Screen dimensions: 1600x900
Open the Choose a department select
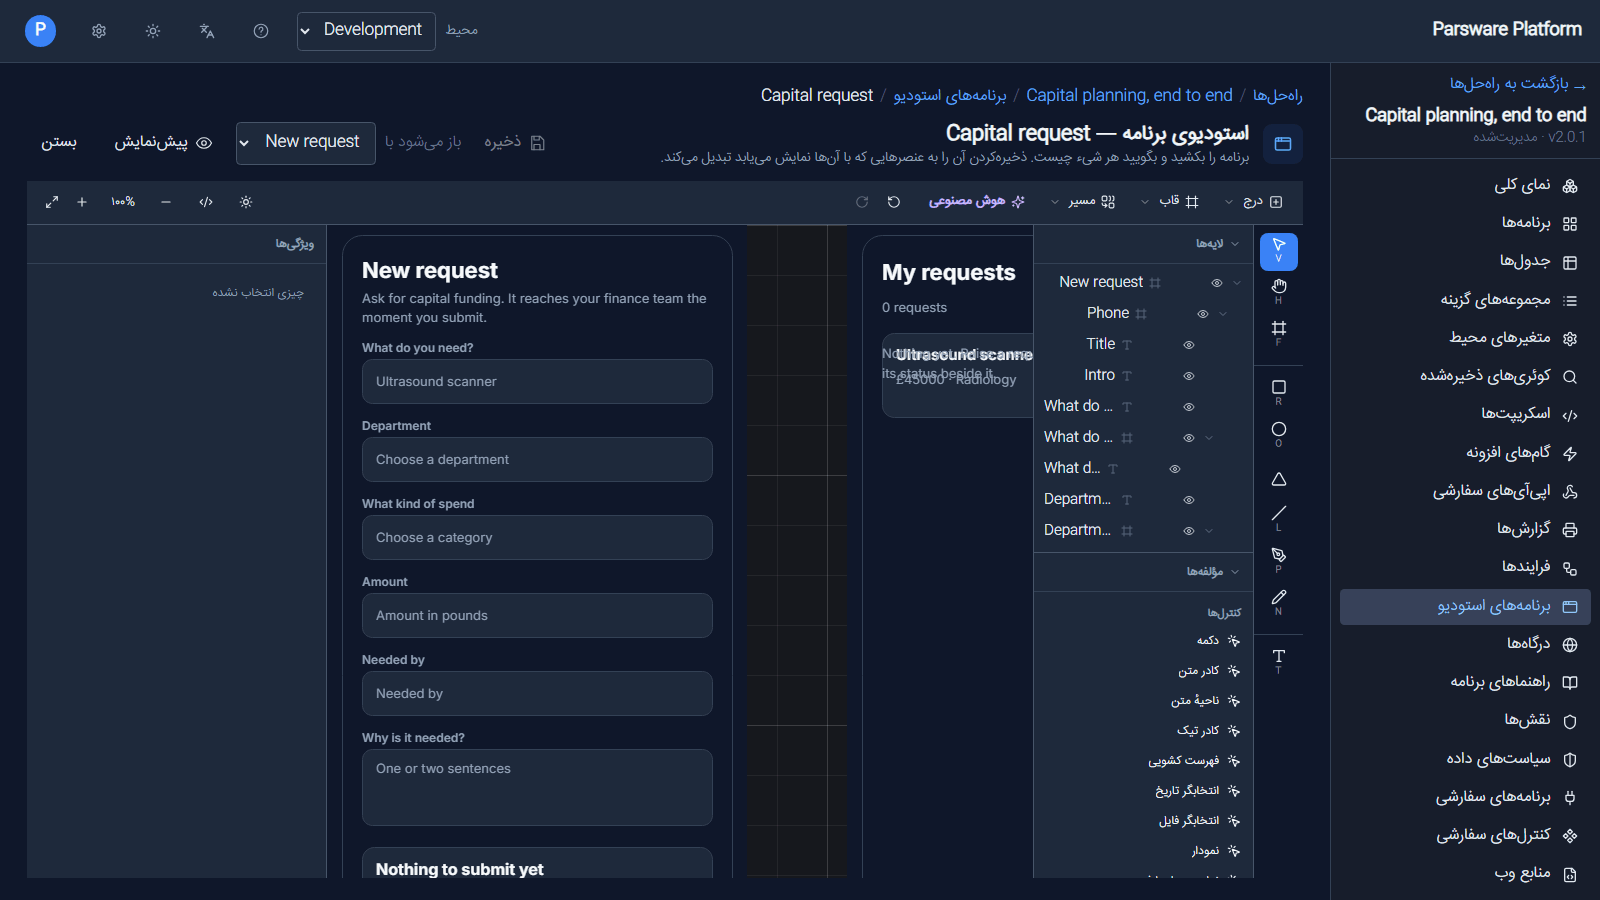(537, 460)
